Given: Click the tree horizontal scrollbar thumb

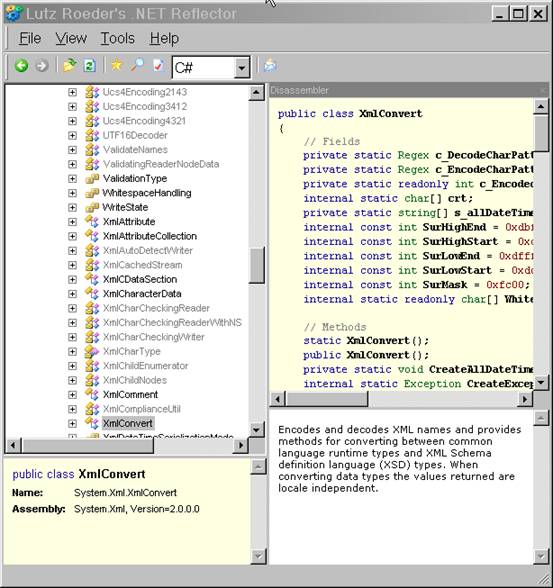Looking at the screenshot, I should point(88,446).
